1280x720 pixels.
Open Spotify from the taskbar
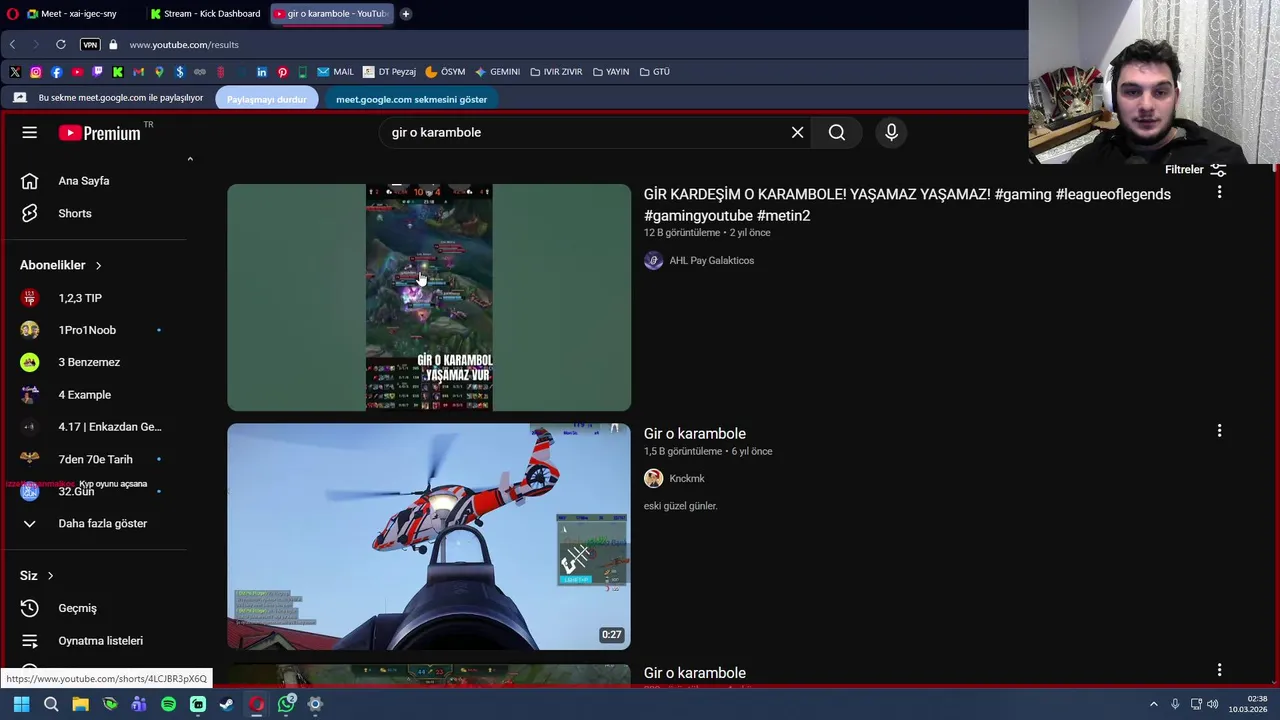coord(168,704)
